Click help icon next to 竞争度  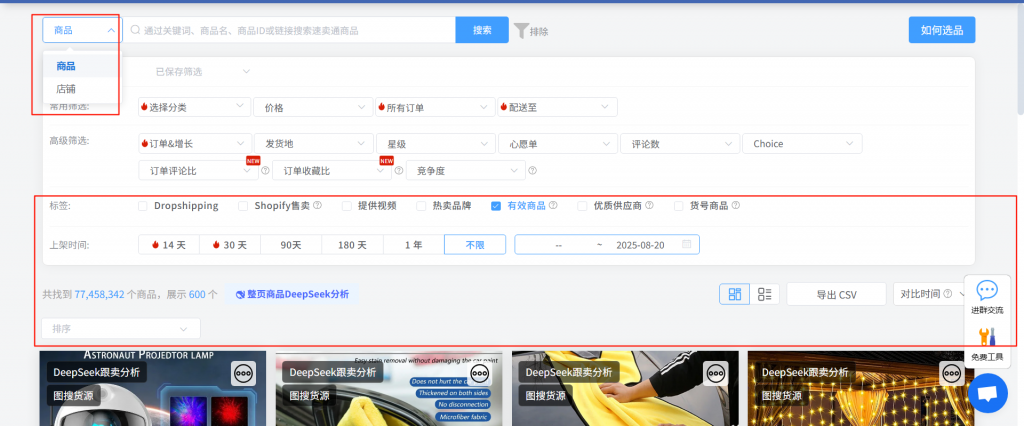tap(532, 171)
